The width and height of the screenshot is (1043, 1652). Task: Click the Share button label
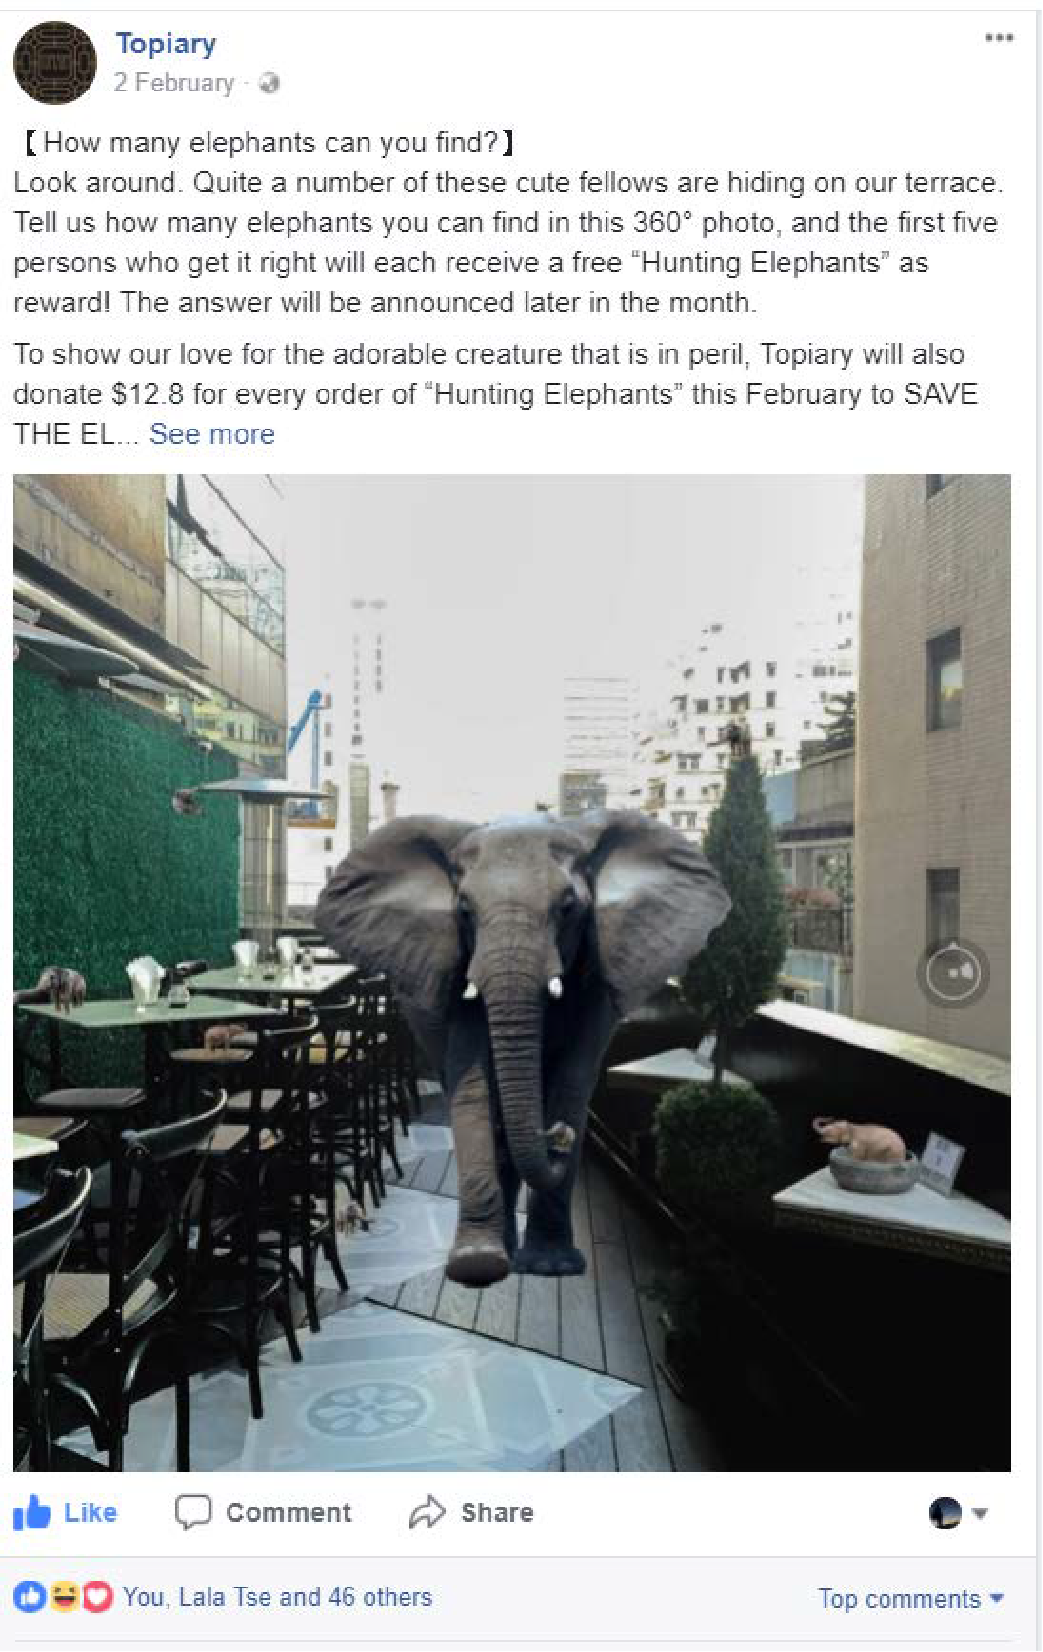point(497,1513)
